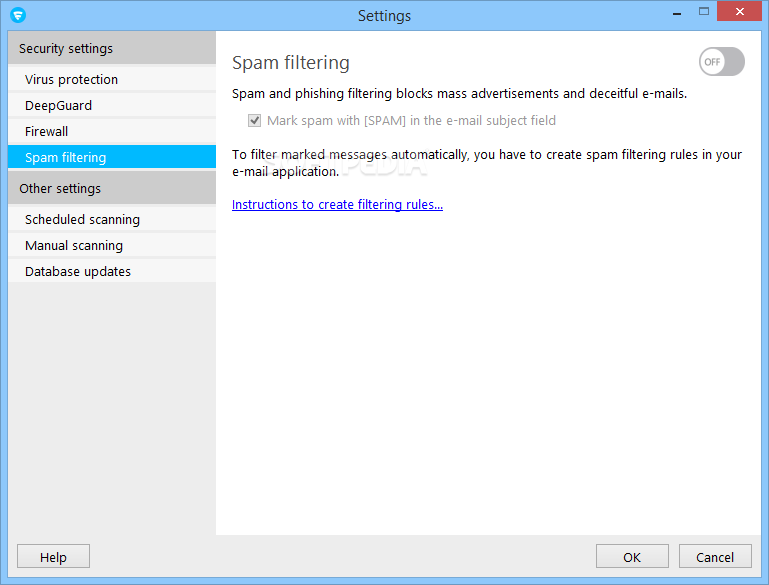Minimize the Settings window

click(x=677, y=12)
